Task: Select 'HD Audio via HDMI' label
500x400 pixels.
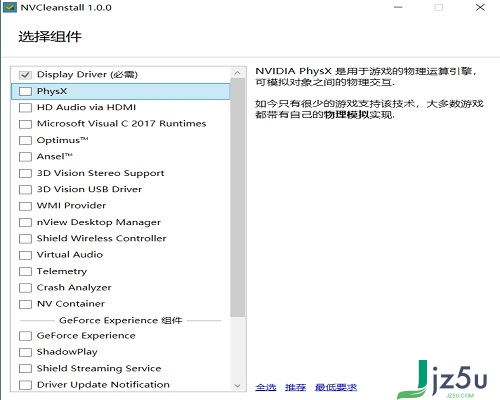Action: [x=86, y=107]
